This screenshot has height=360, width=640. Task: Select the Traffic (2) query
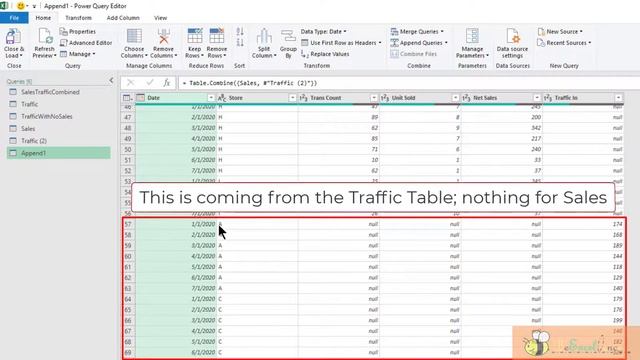click(58, 141)
